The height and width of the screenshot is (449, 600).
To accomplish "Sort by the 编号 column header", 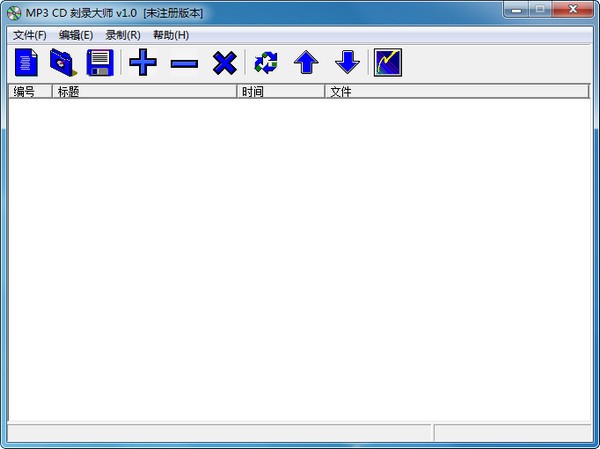I will point(29,92).
